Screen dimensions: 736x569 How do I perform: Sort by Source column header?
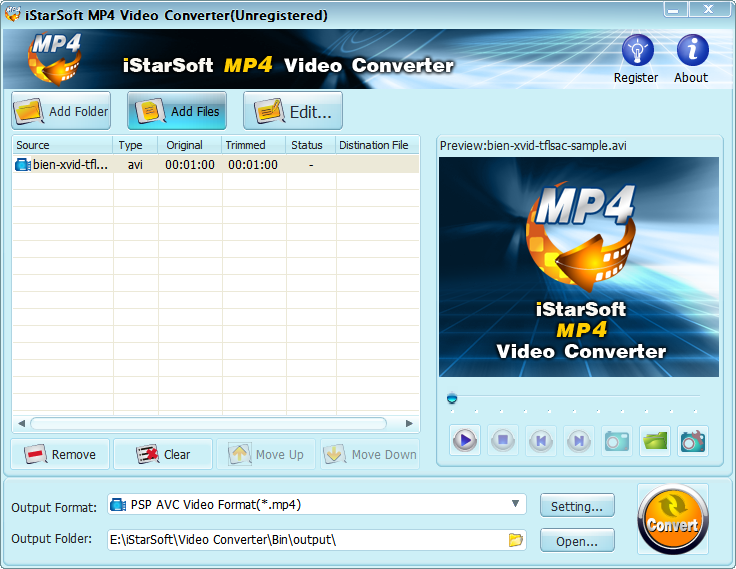pyautogui.click(x=63, y=145)
